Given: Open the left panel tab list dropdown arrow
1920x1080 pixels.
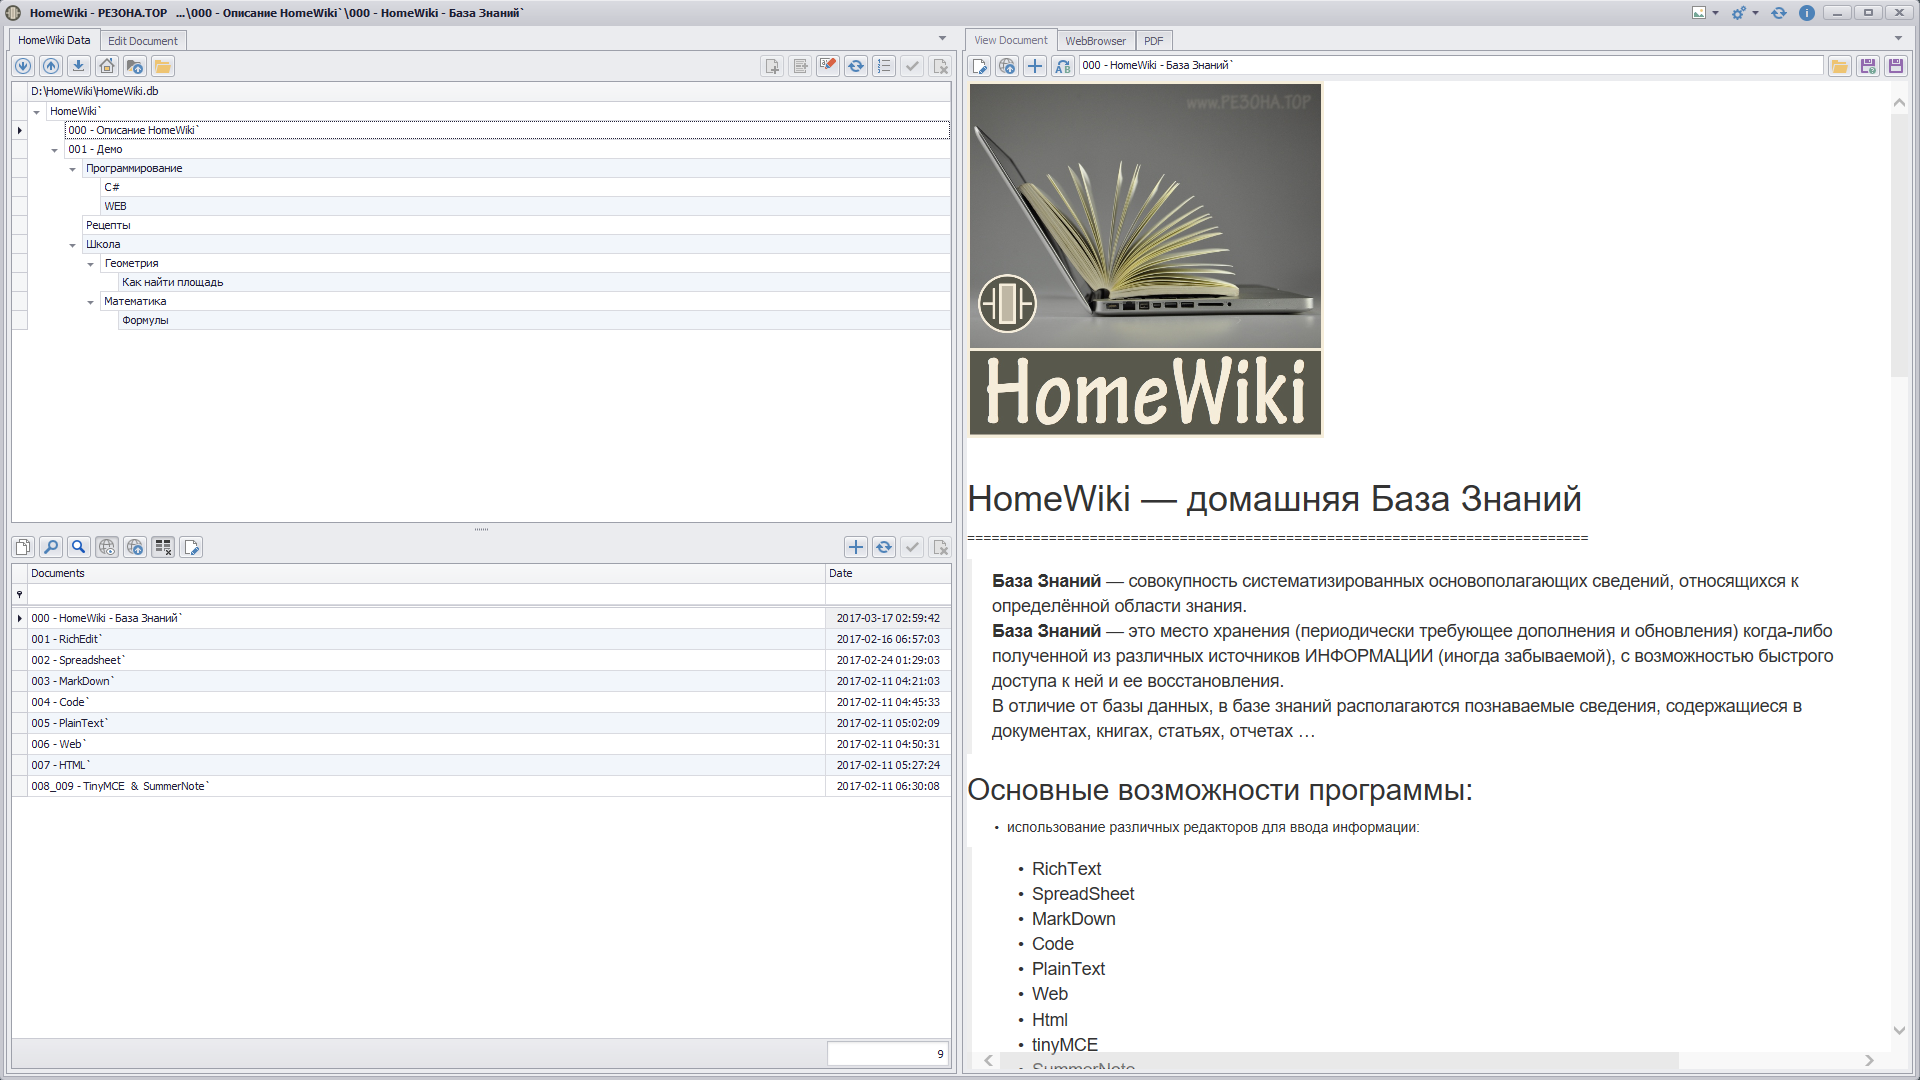Looking at the screenshot, I should coord(942,39).
